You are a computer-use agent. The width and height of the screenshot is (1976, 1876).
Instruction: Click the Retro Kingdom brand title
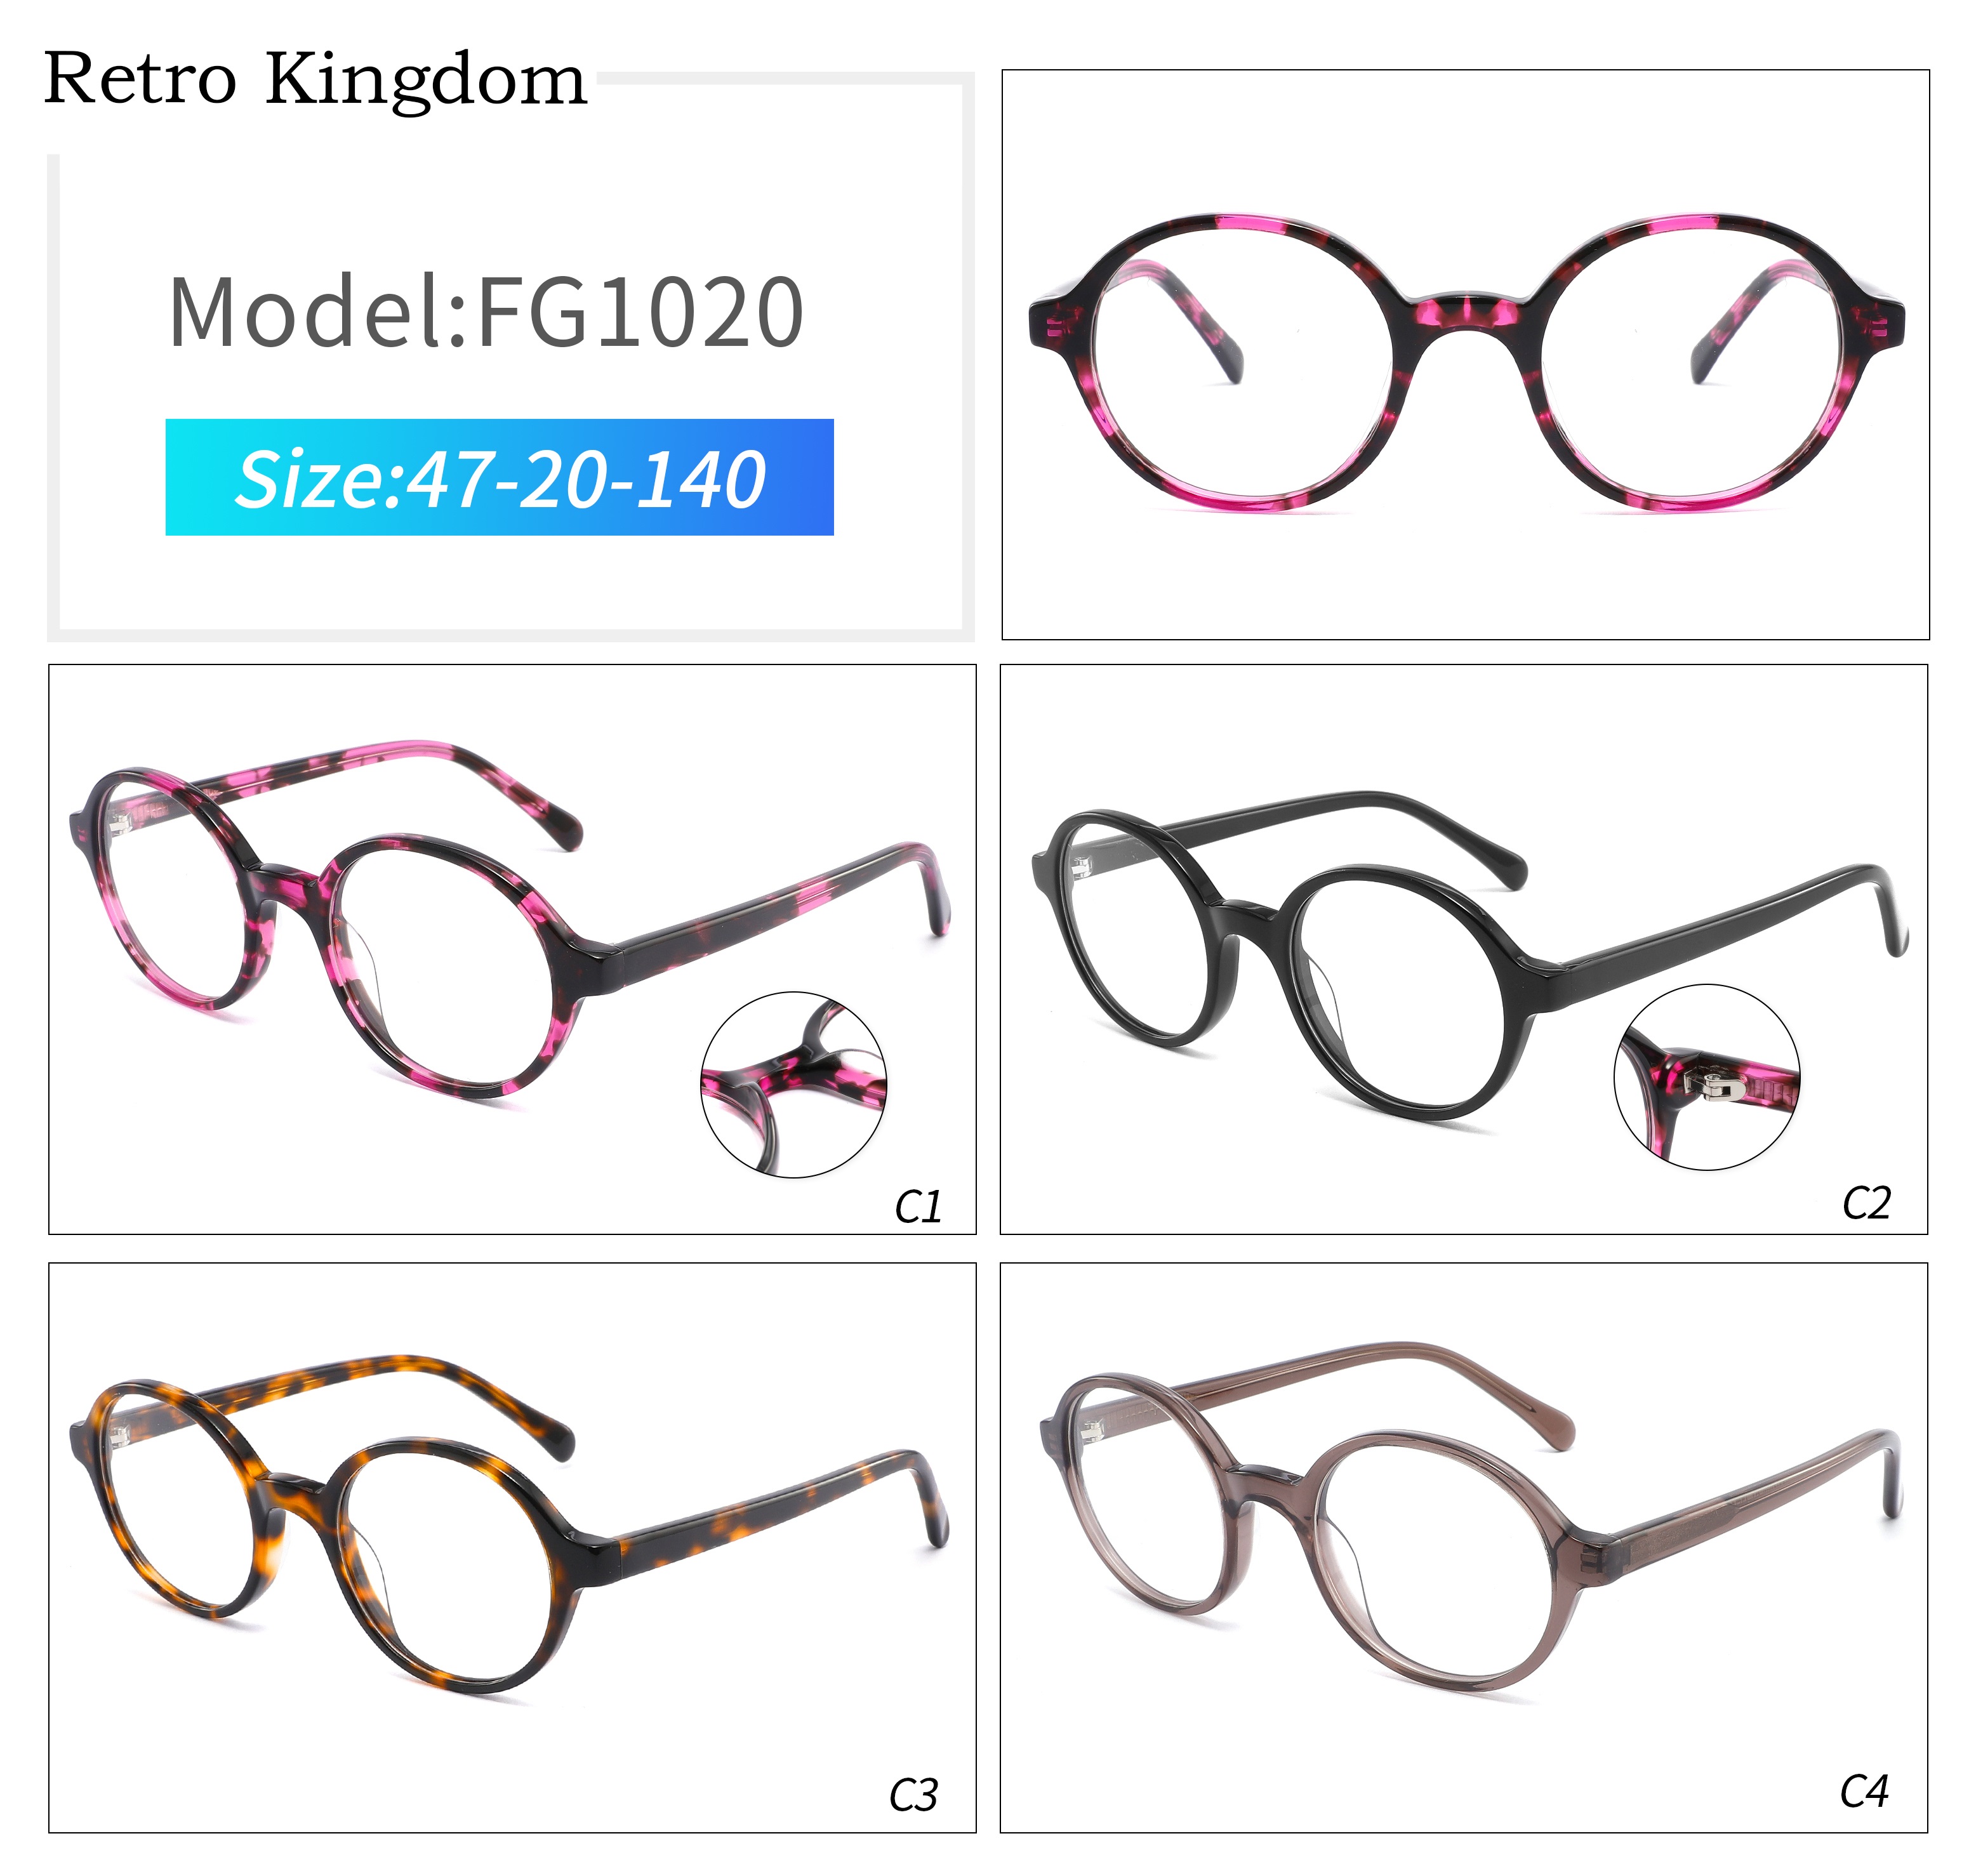[x=315, y=80]
